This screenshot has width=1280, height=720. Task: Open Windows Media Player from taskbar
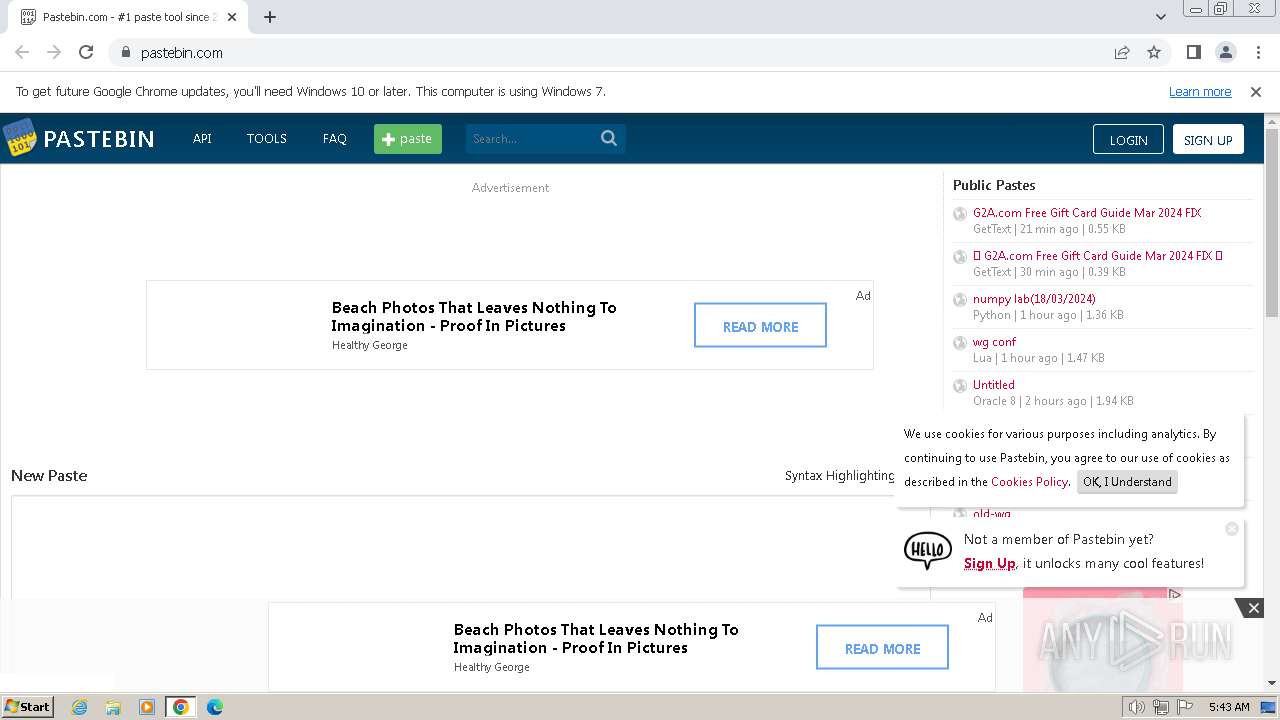(147, 707)
